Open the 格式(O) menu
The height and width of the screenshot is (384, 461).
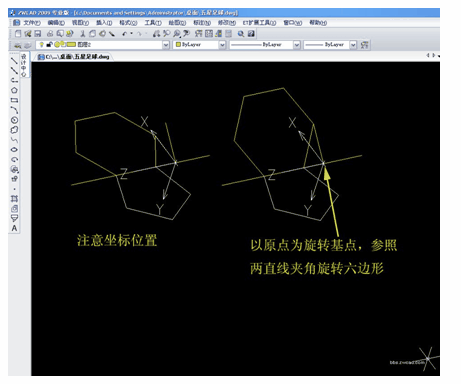pos(128,23)
